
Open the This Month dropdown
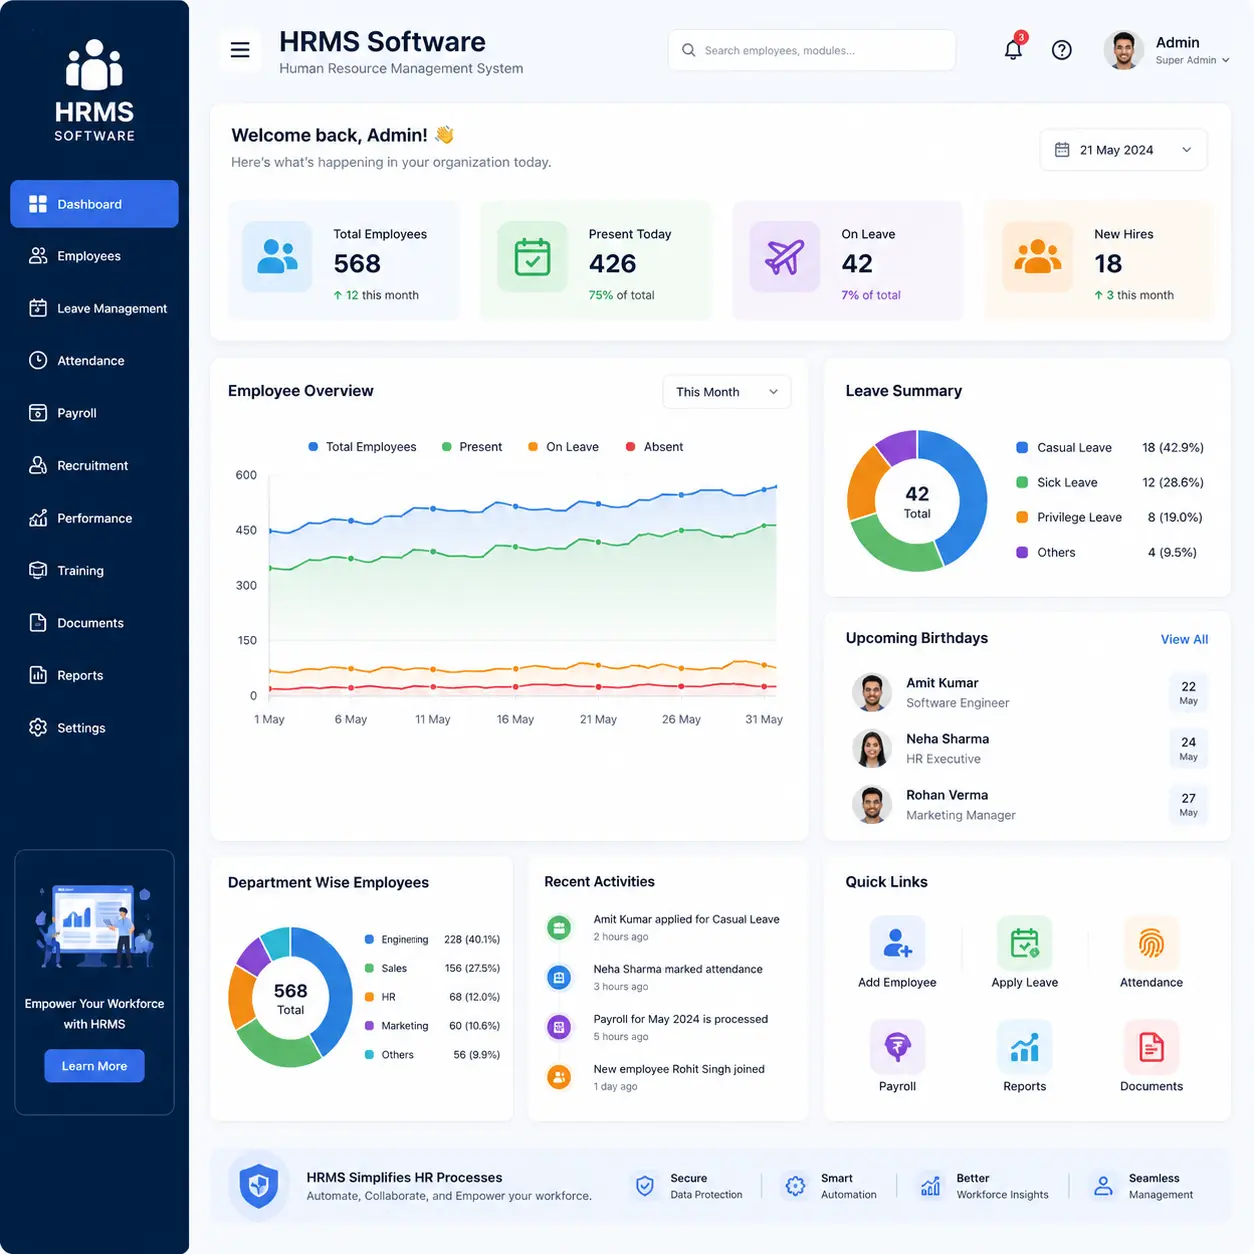point(726,392)
